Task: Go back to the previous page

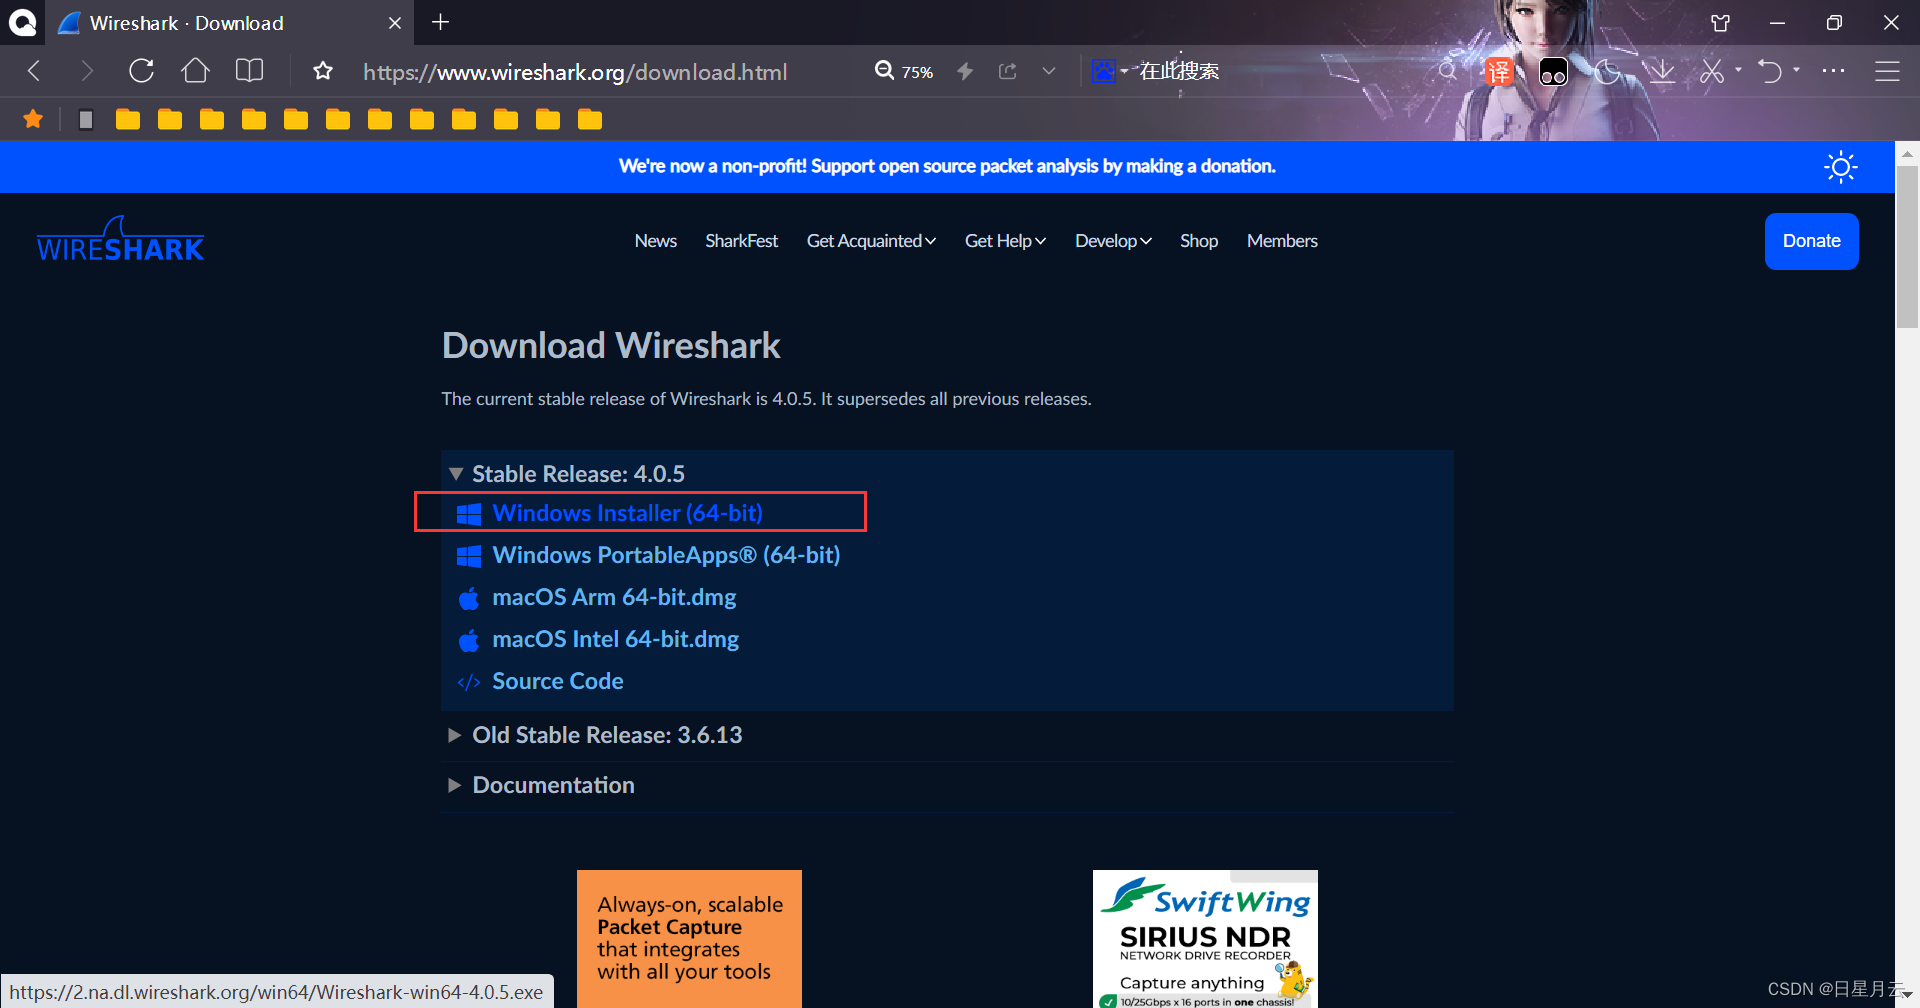Action: pyautogui.click(x=34, y=71)
